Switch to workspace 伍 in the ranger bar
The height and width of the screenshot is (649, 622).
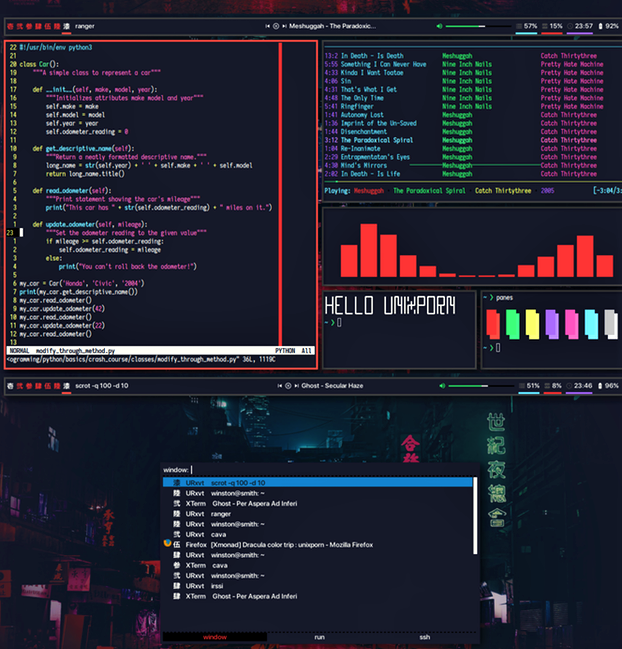48,26
